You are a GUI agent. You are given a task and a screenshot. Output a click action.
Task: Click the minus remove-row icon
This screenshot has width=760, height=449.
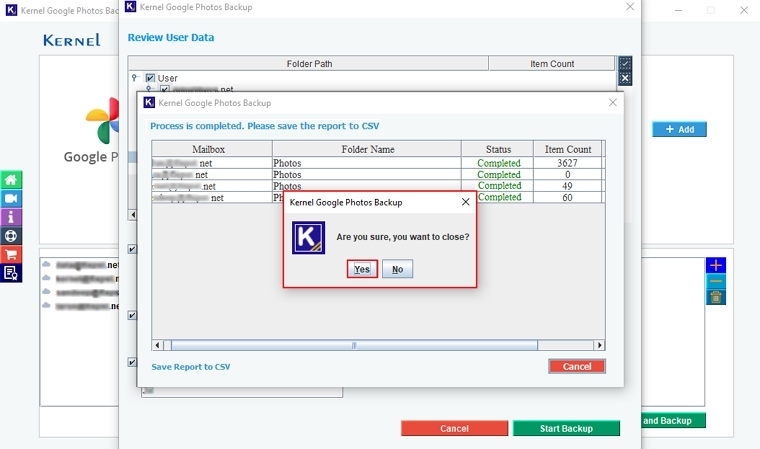(x=716, y=281)
